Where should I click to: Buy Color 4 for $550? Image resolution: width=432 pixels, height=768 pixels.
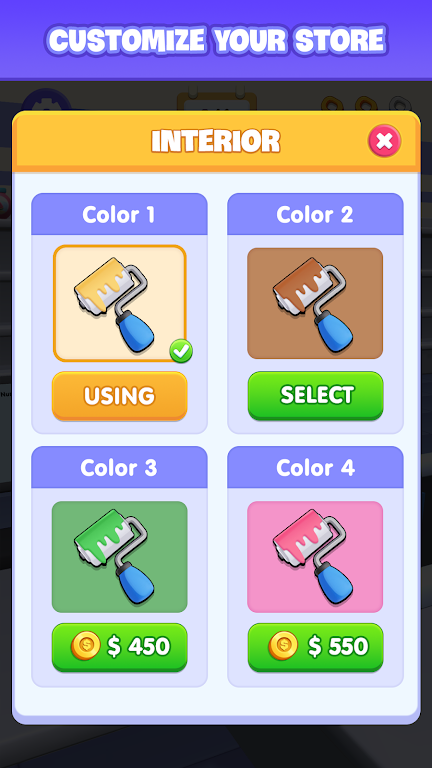pyautogui.click(x=315, y=647)
